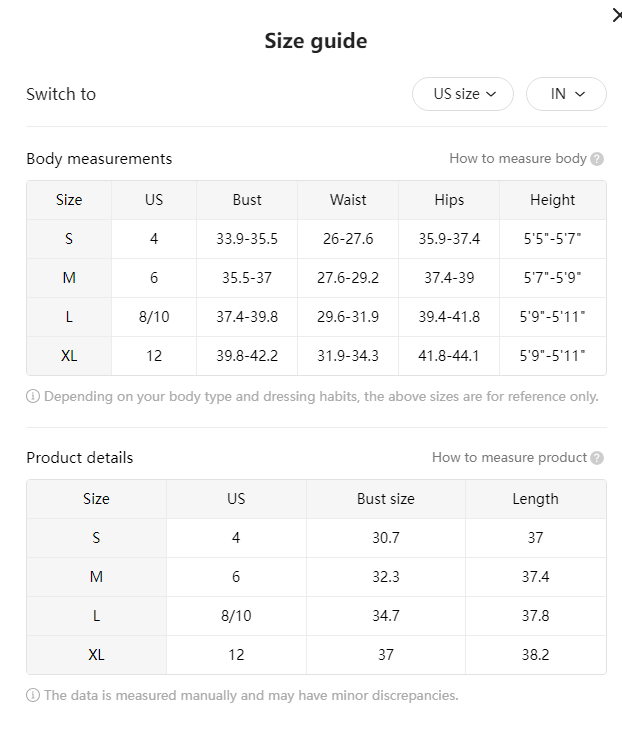The image size is (622, 730).
Task: Click the Waist column header
Action: pos(348,200)
